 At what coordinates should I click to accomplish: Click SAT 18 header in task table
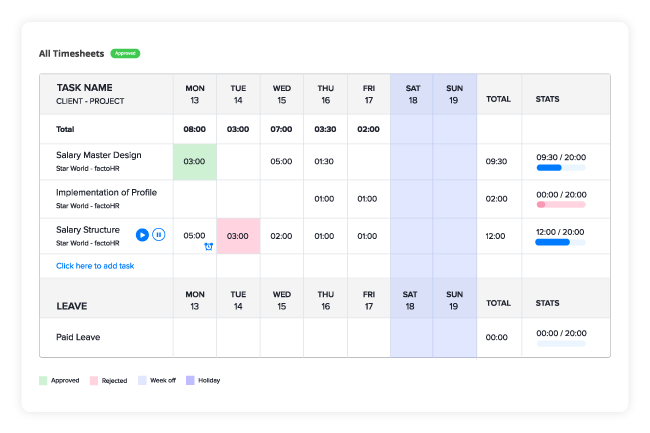413,94
